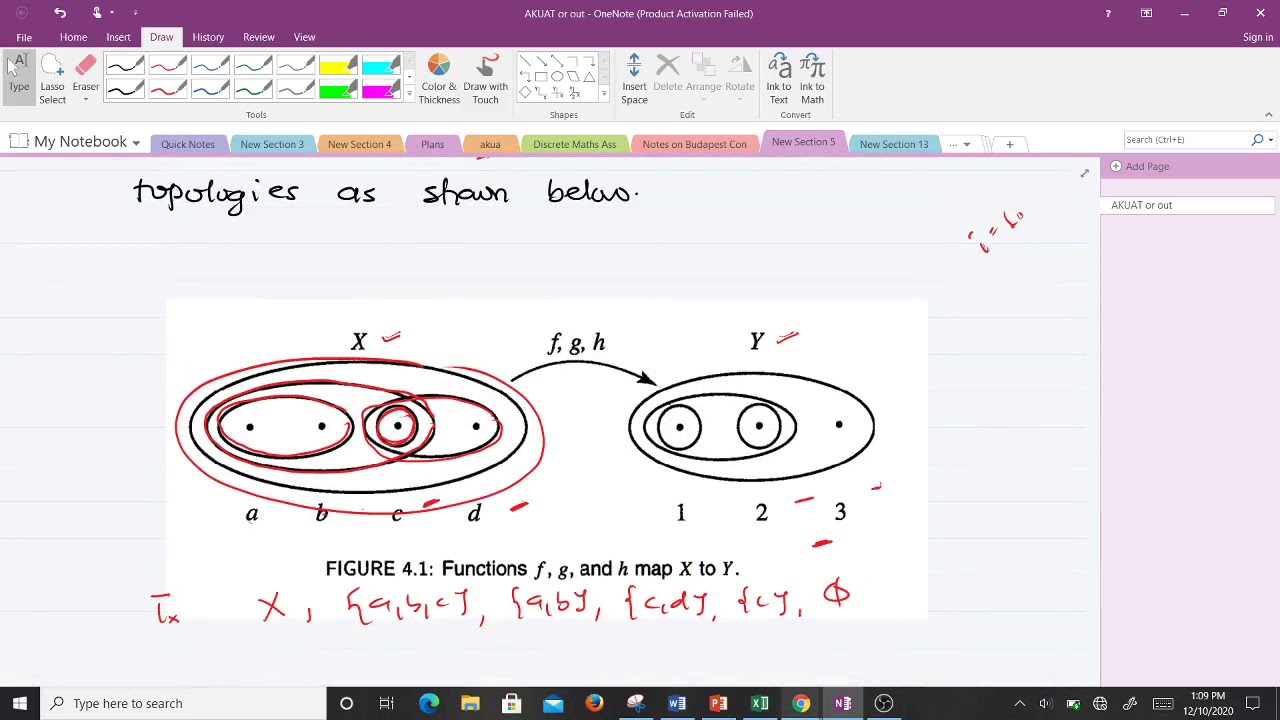Open Task View from taskbar
1280x720 pixels.
(386, 703)
